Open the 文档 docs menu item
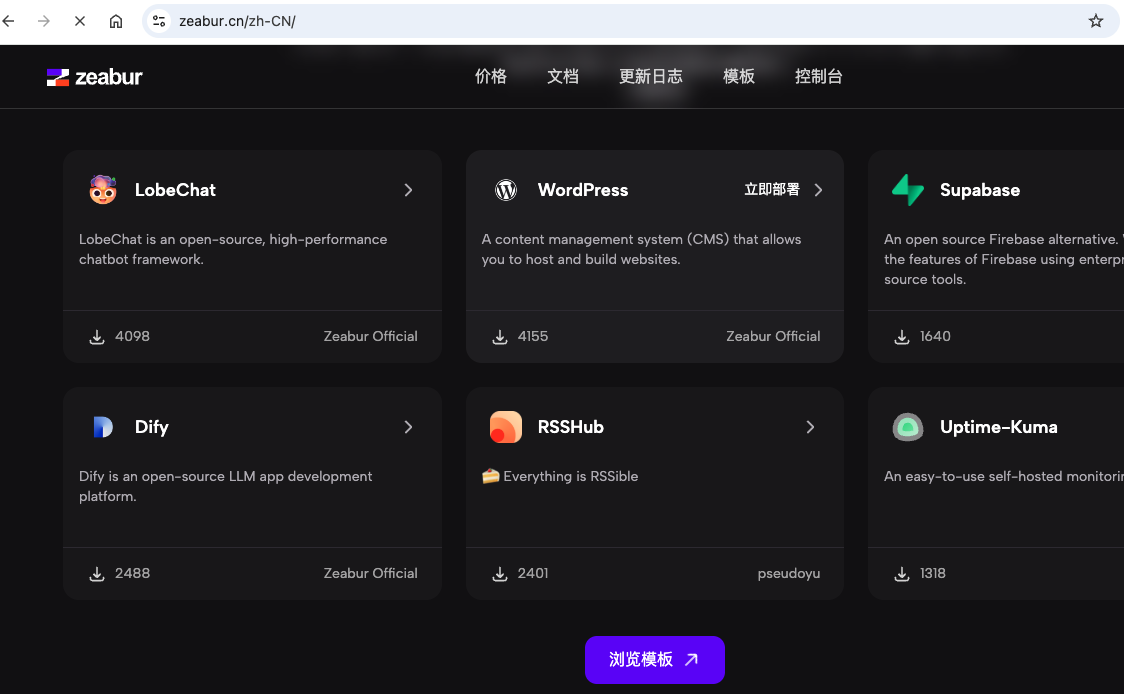This screenshot has width=1124, height=694. click(563, 77)
